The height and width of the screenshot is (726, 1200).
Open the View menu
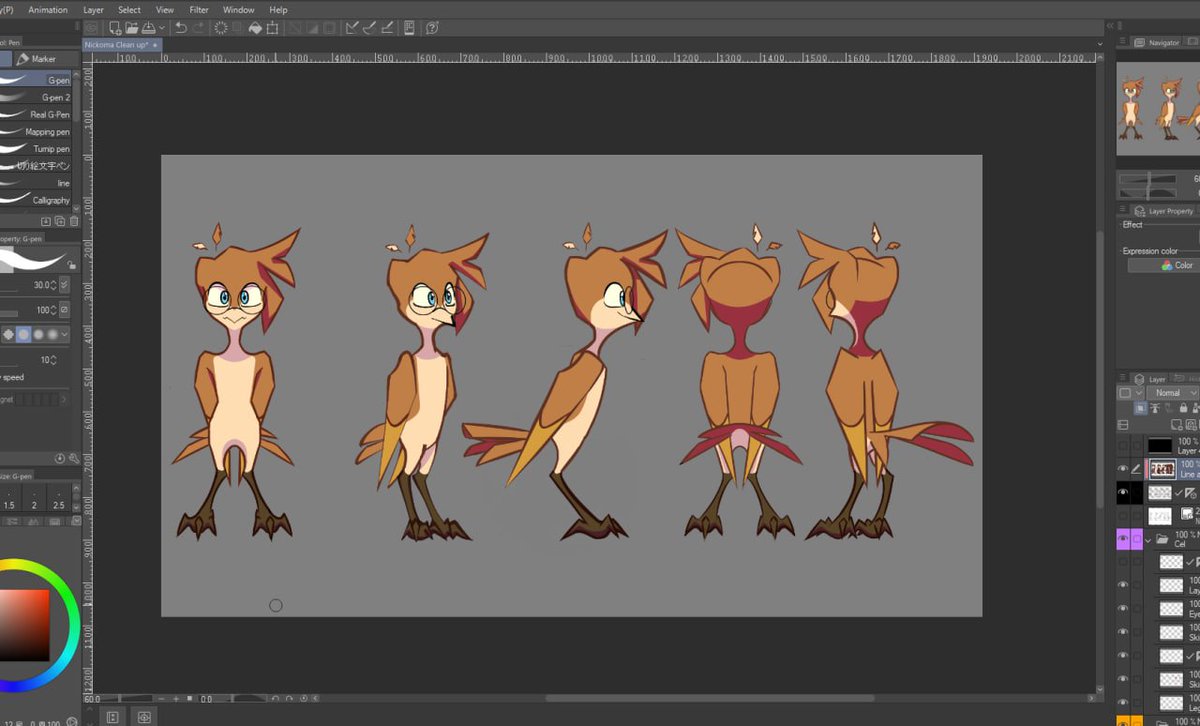coord(165,10)
